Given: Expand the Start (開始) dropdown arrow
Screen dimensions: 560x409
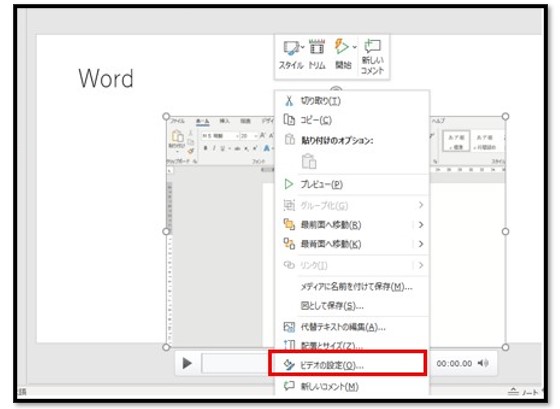Looking at the screenshot, I should [x=354, y=47].
